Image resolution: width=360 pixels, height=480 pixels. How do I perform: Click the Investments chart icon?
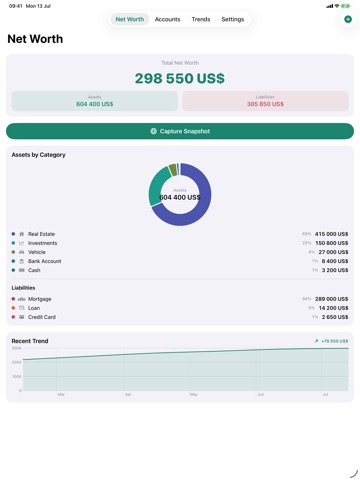point(22,243)
